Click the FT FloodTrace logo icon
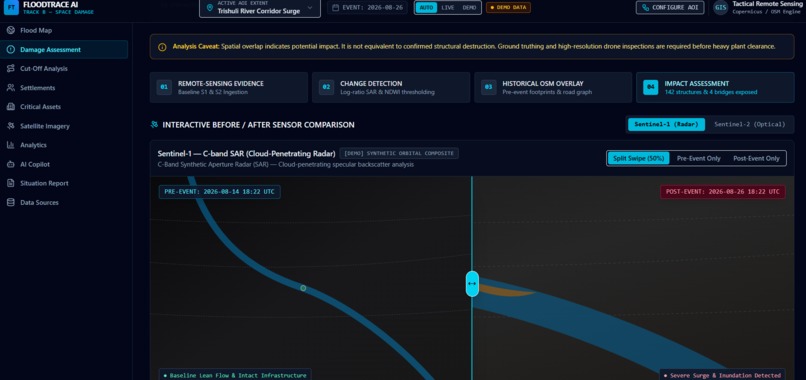806x380 pixels. point(11,7)
